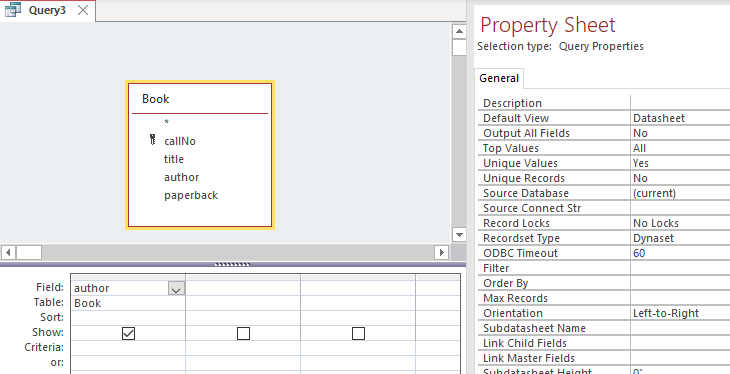
Task: Select the General tab in Property Sheet
Action: [499, 78]
